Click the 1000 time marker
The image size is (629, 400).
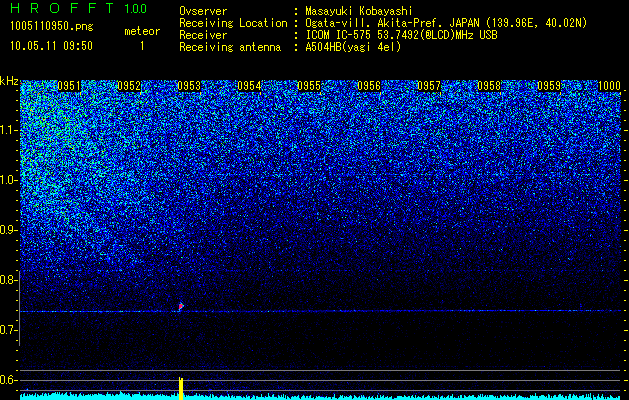[609, 86]
